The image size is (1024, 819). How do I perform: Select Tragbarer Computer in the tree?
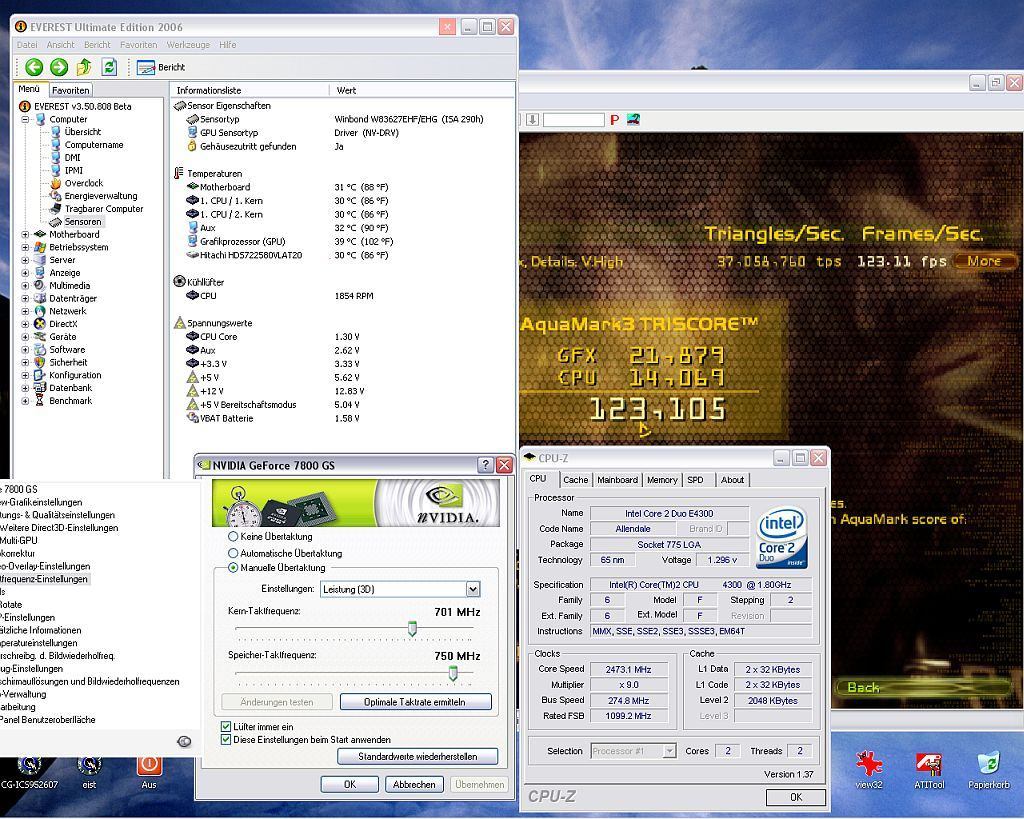coord(104,209)
